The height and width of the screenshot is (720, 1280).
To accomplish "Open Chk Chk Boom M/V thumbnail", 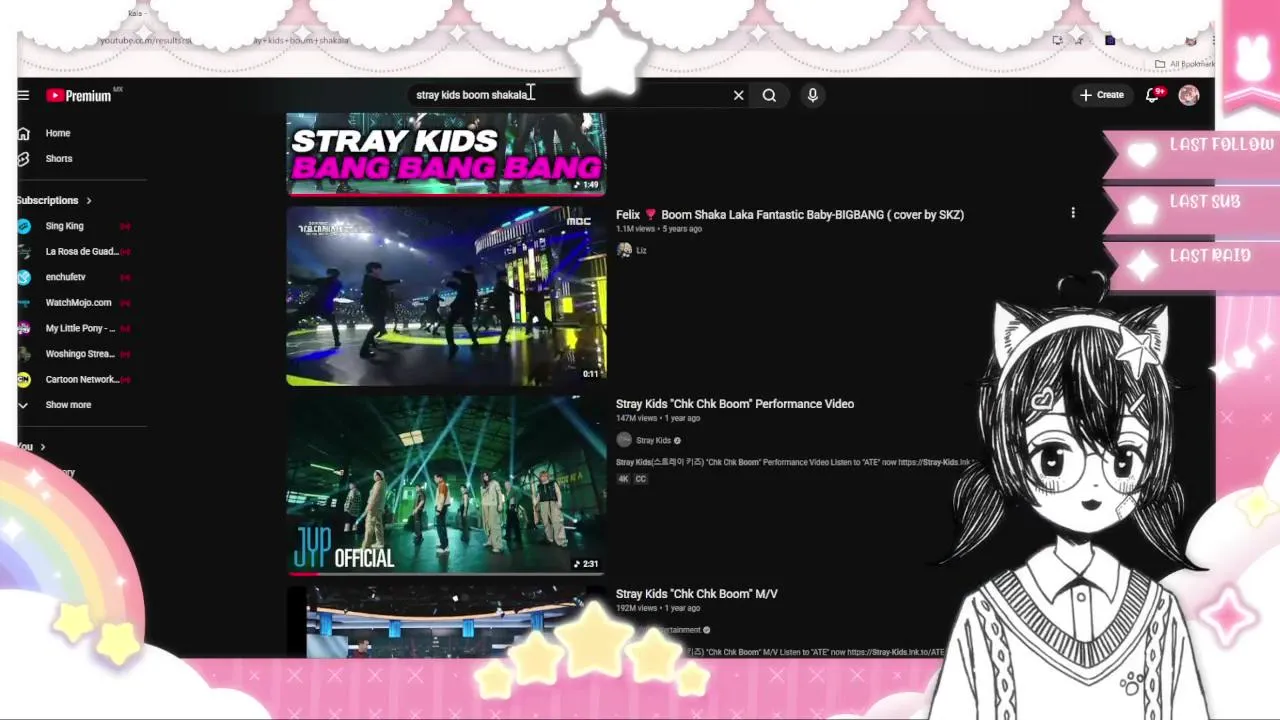I will click(x=446, y=622).
